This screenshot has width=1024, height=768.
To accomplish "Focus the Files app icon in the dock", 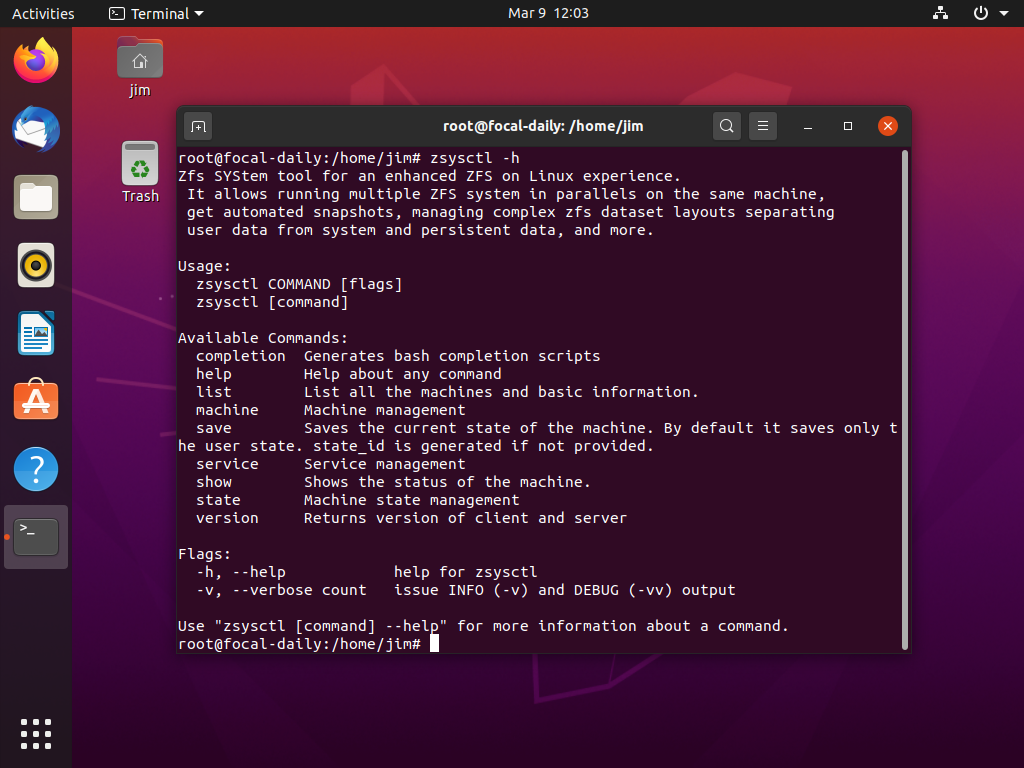I will [35, 197].
